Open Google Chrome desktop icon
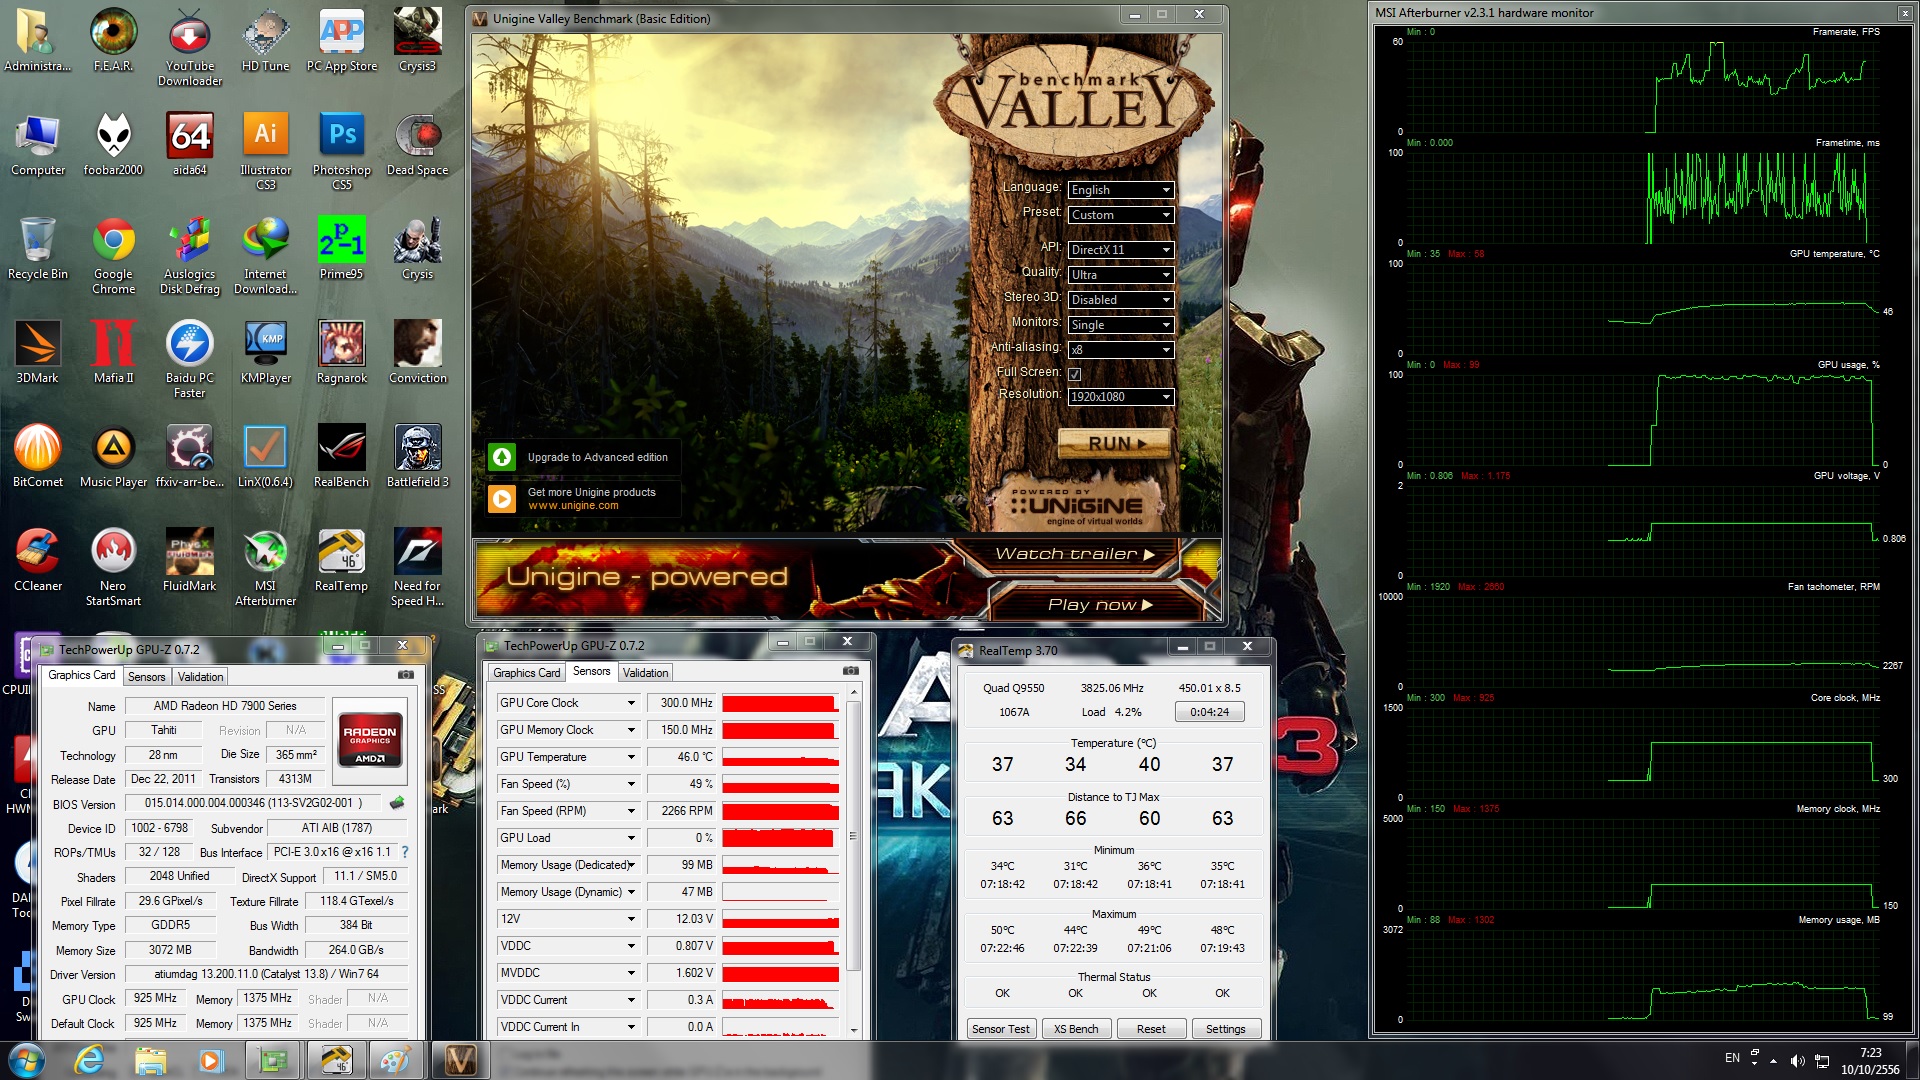The image size is (1920, 1080). pyautogui.click(x=113, y=255)
